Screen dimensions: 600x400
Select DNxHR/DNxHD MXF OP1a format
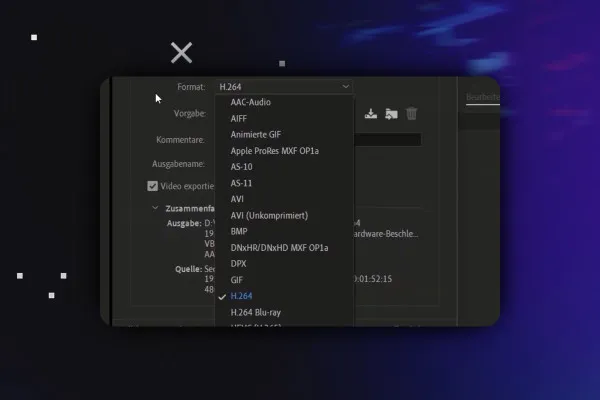279,248
